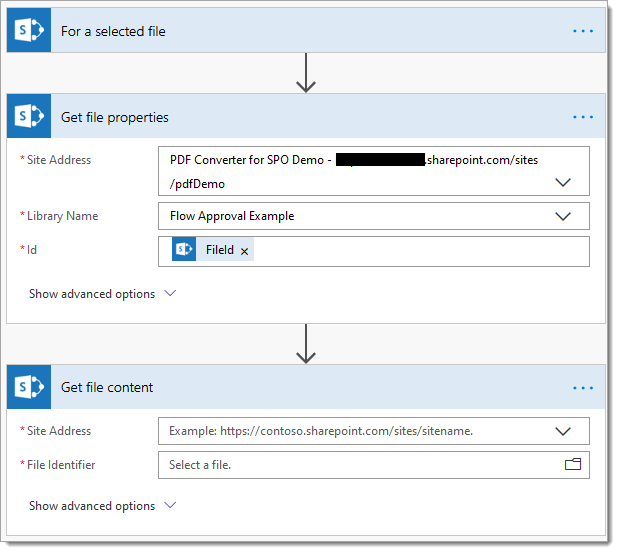Viewport: 618px width, 552px height.
Task: Click SharePoint icon on 'For a selected file'
Action: [x=29, y=30]
